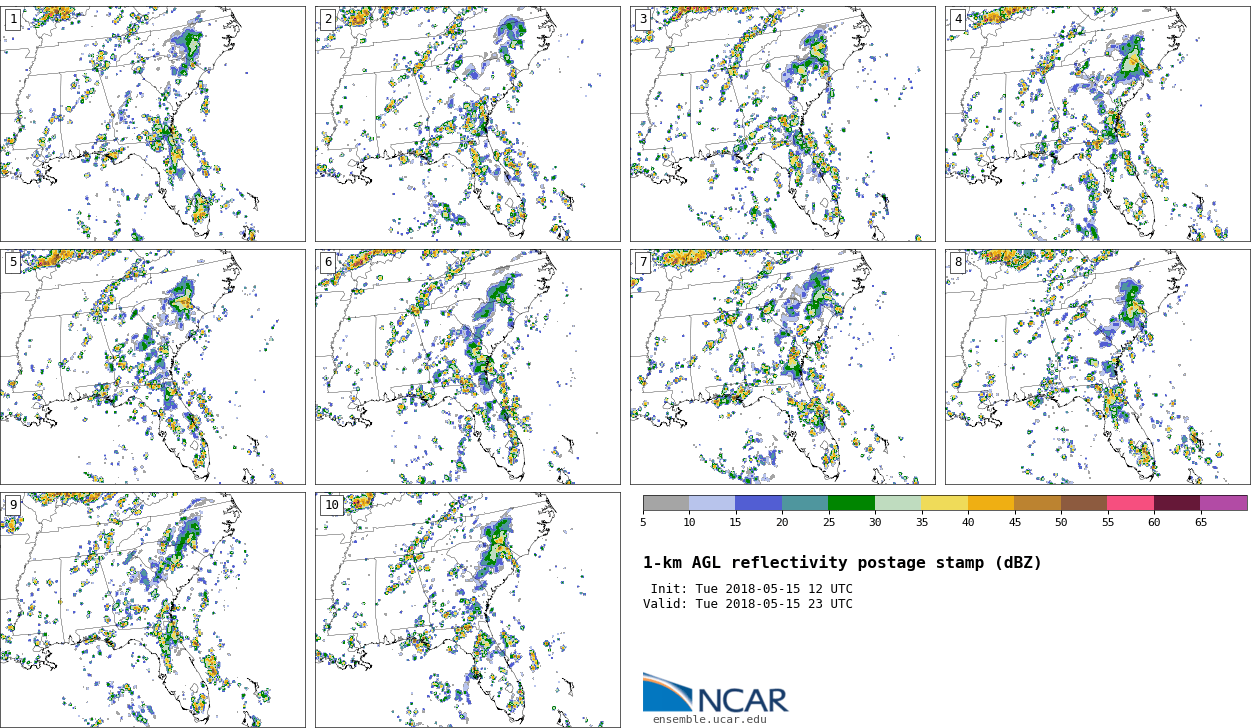Select the yellow 35-40 dBZ color swatch

point(944,503)
